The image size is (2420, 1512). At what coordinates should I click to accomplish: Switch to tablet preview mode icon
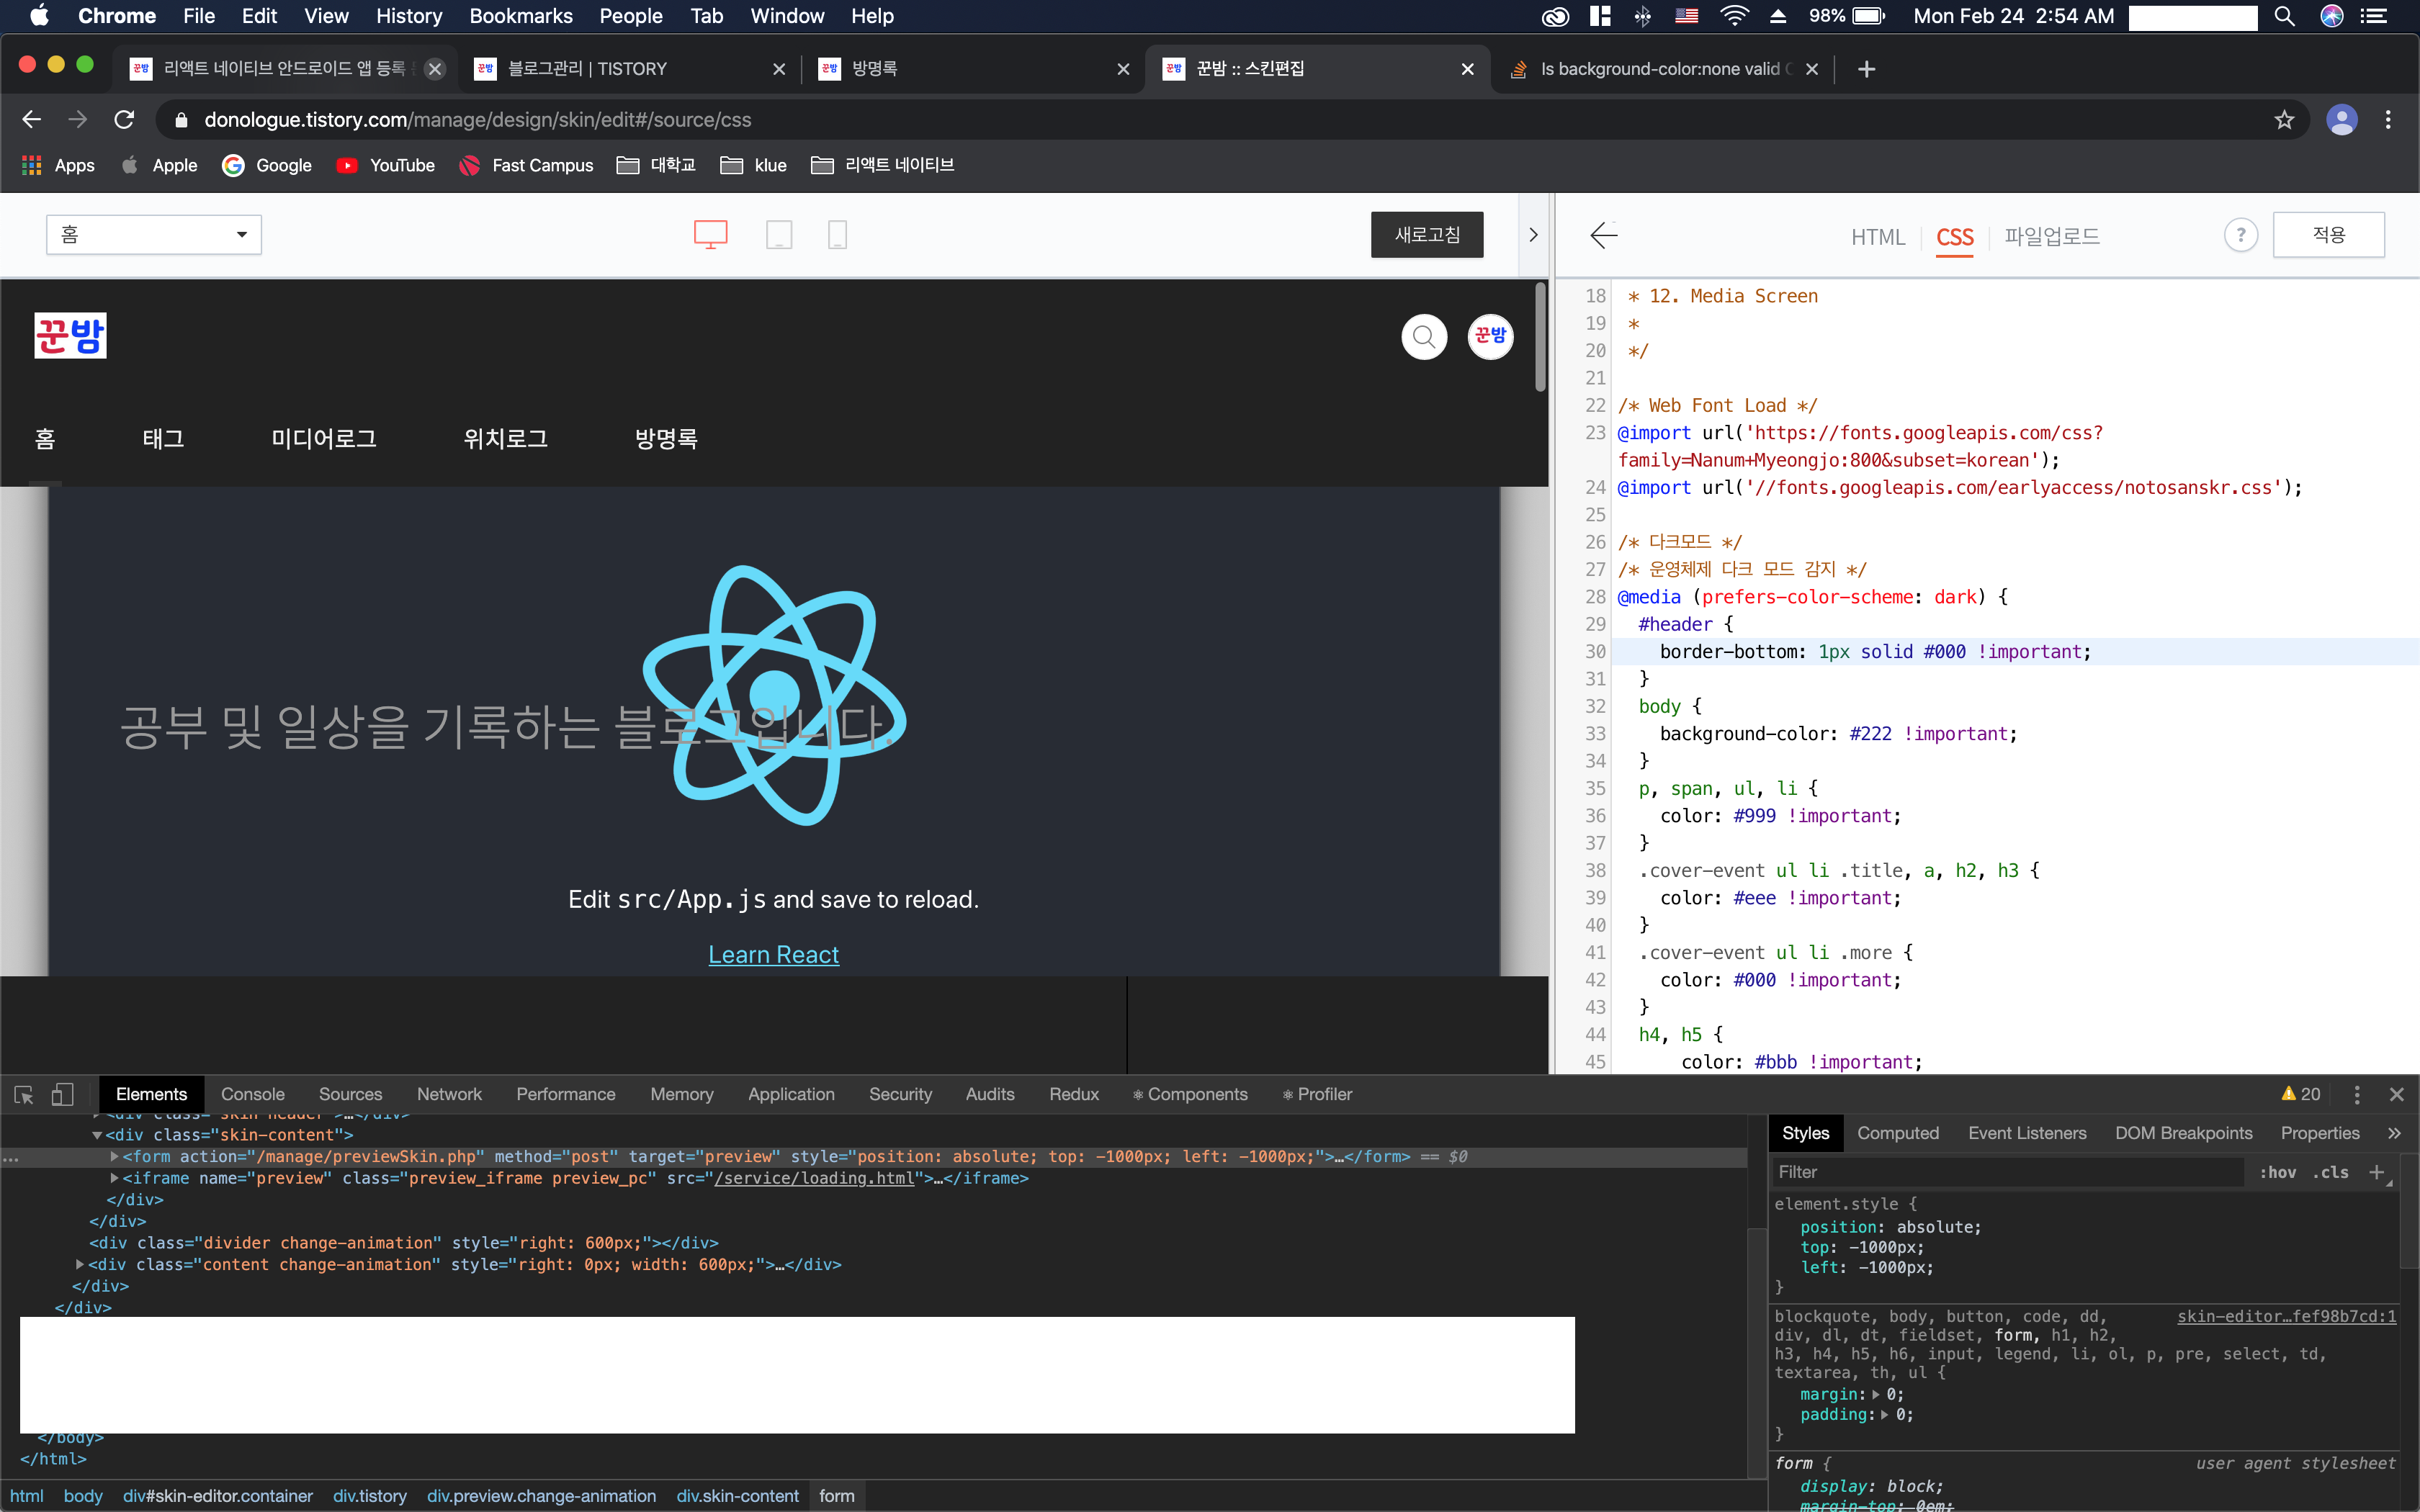(778, 234)
